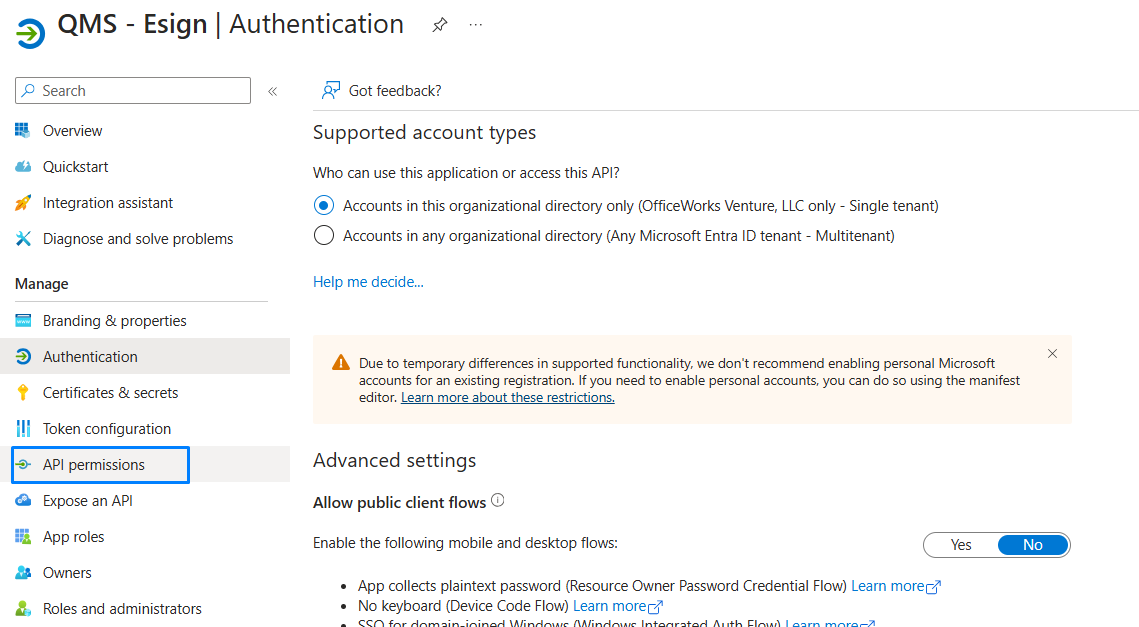Dismiss the personal accounts warning banner
The height and width of the screenshot is (627, 1139).
coord(1053,354)
